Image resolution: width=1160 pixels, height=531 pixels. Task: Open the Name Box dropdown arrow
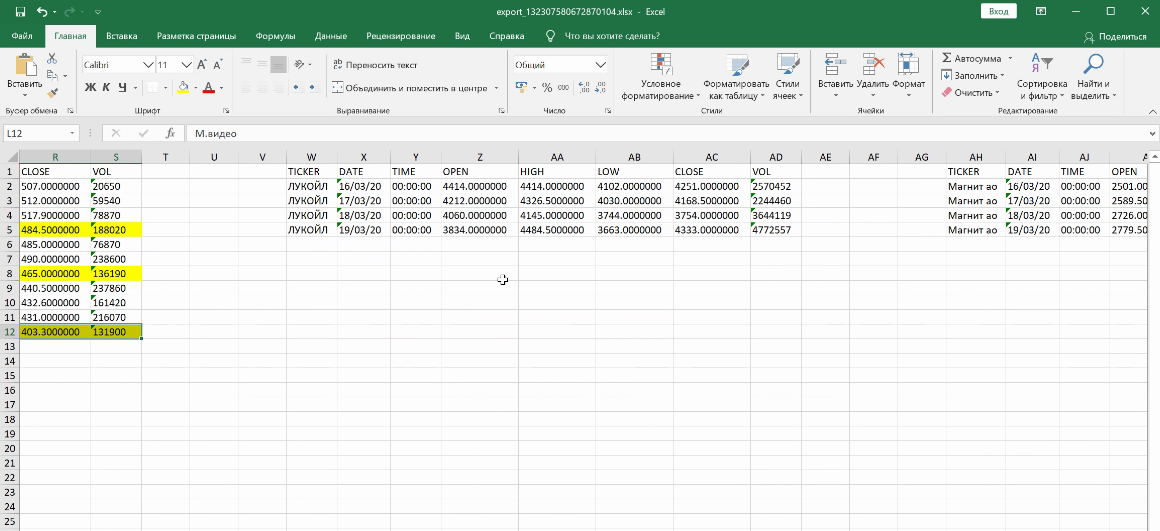(x=73, y=133)
